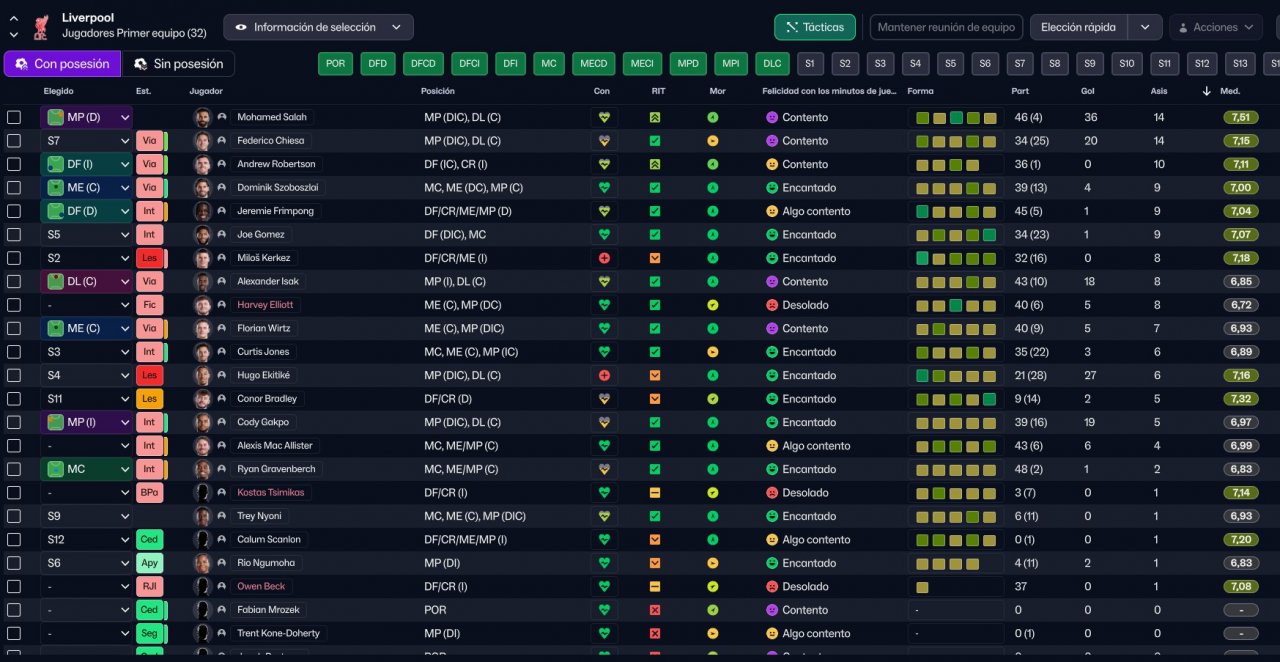The width and height of the screenshot is (1280, 662).
Task: Click Conor Bradley's condition heart icon
Action: [604, 399]
